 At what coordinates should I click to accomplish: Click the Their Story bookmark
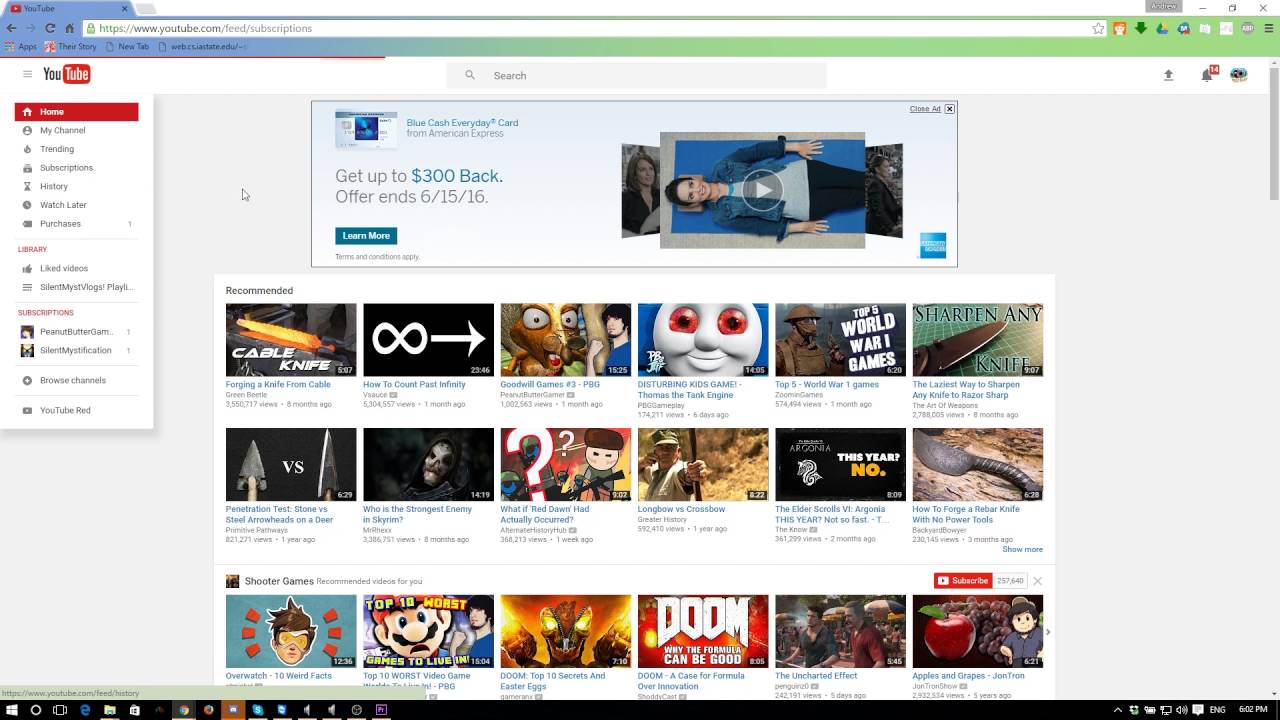pyautogui.click(x=70, y=46)
